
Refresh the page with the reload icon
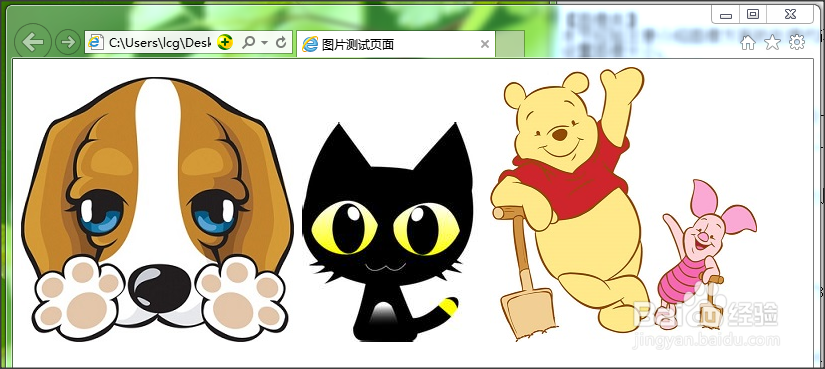281,43
